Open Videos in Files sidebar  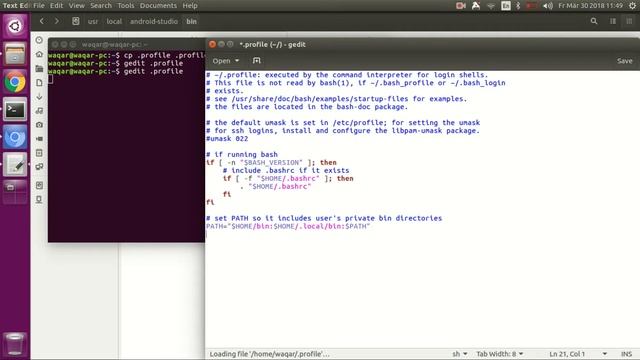(39, 139)
